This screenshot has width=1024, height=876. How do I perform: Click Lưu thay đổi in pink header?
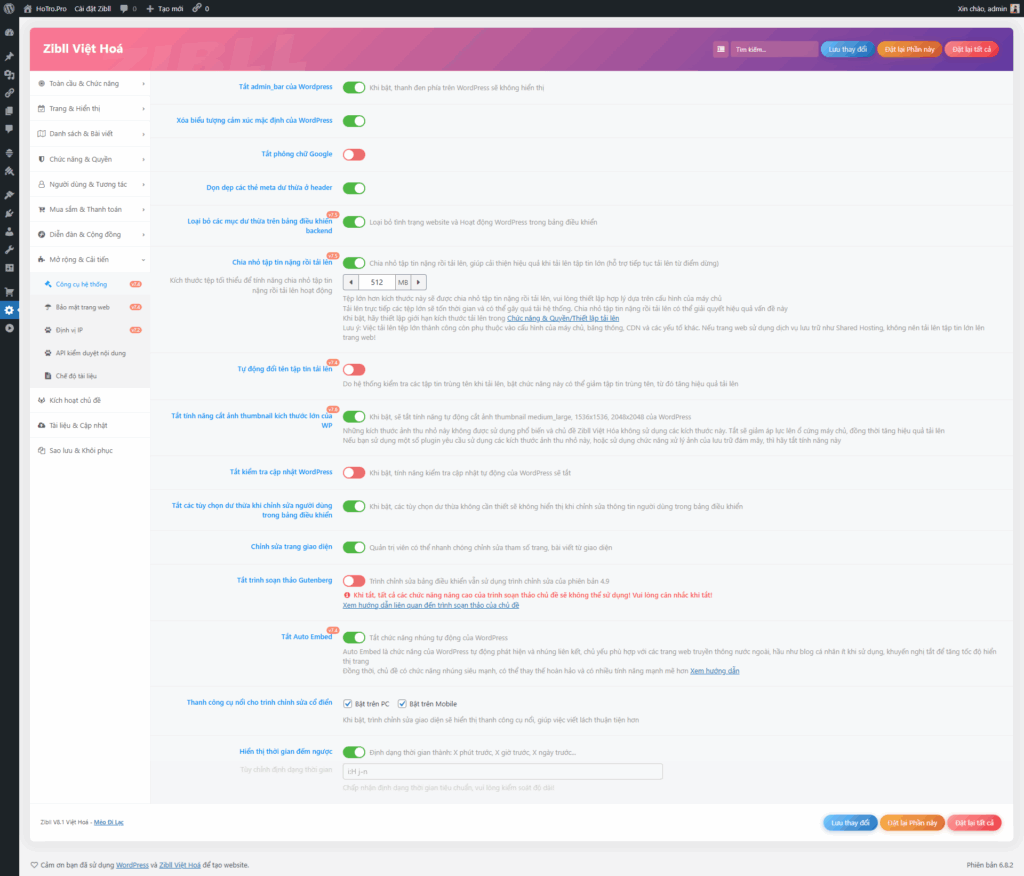(x=847, y=49)
